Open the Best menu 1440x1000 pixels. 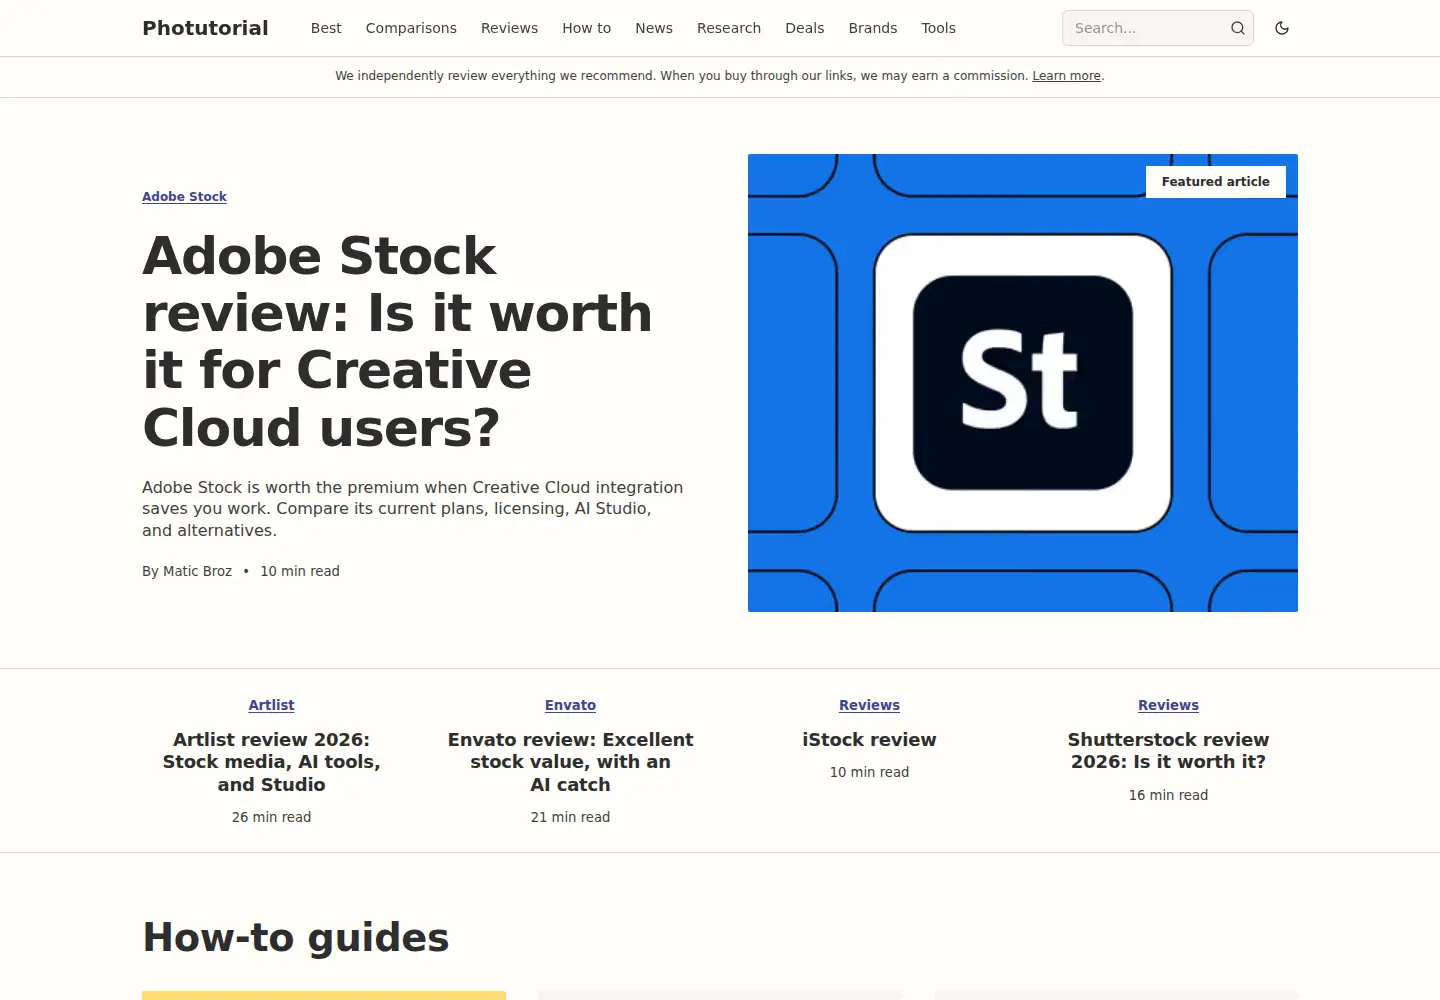[326, 28]
